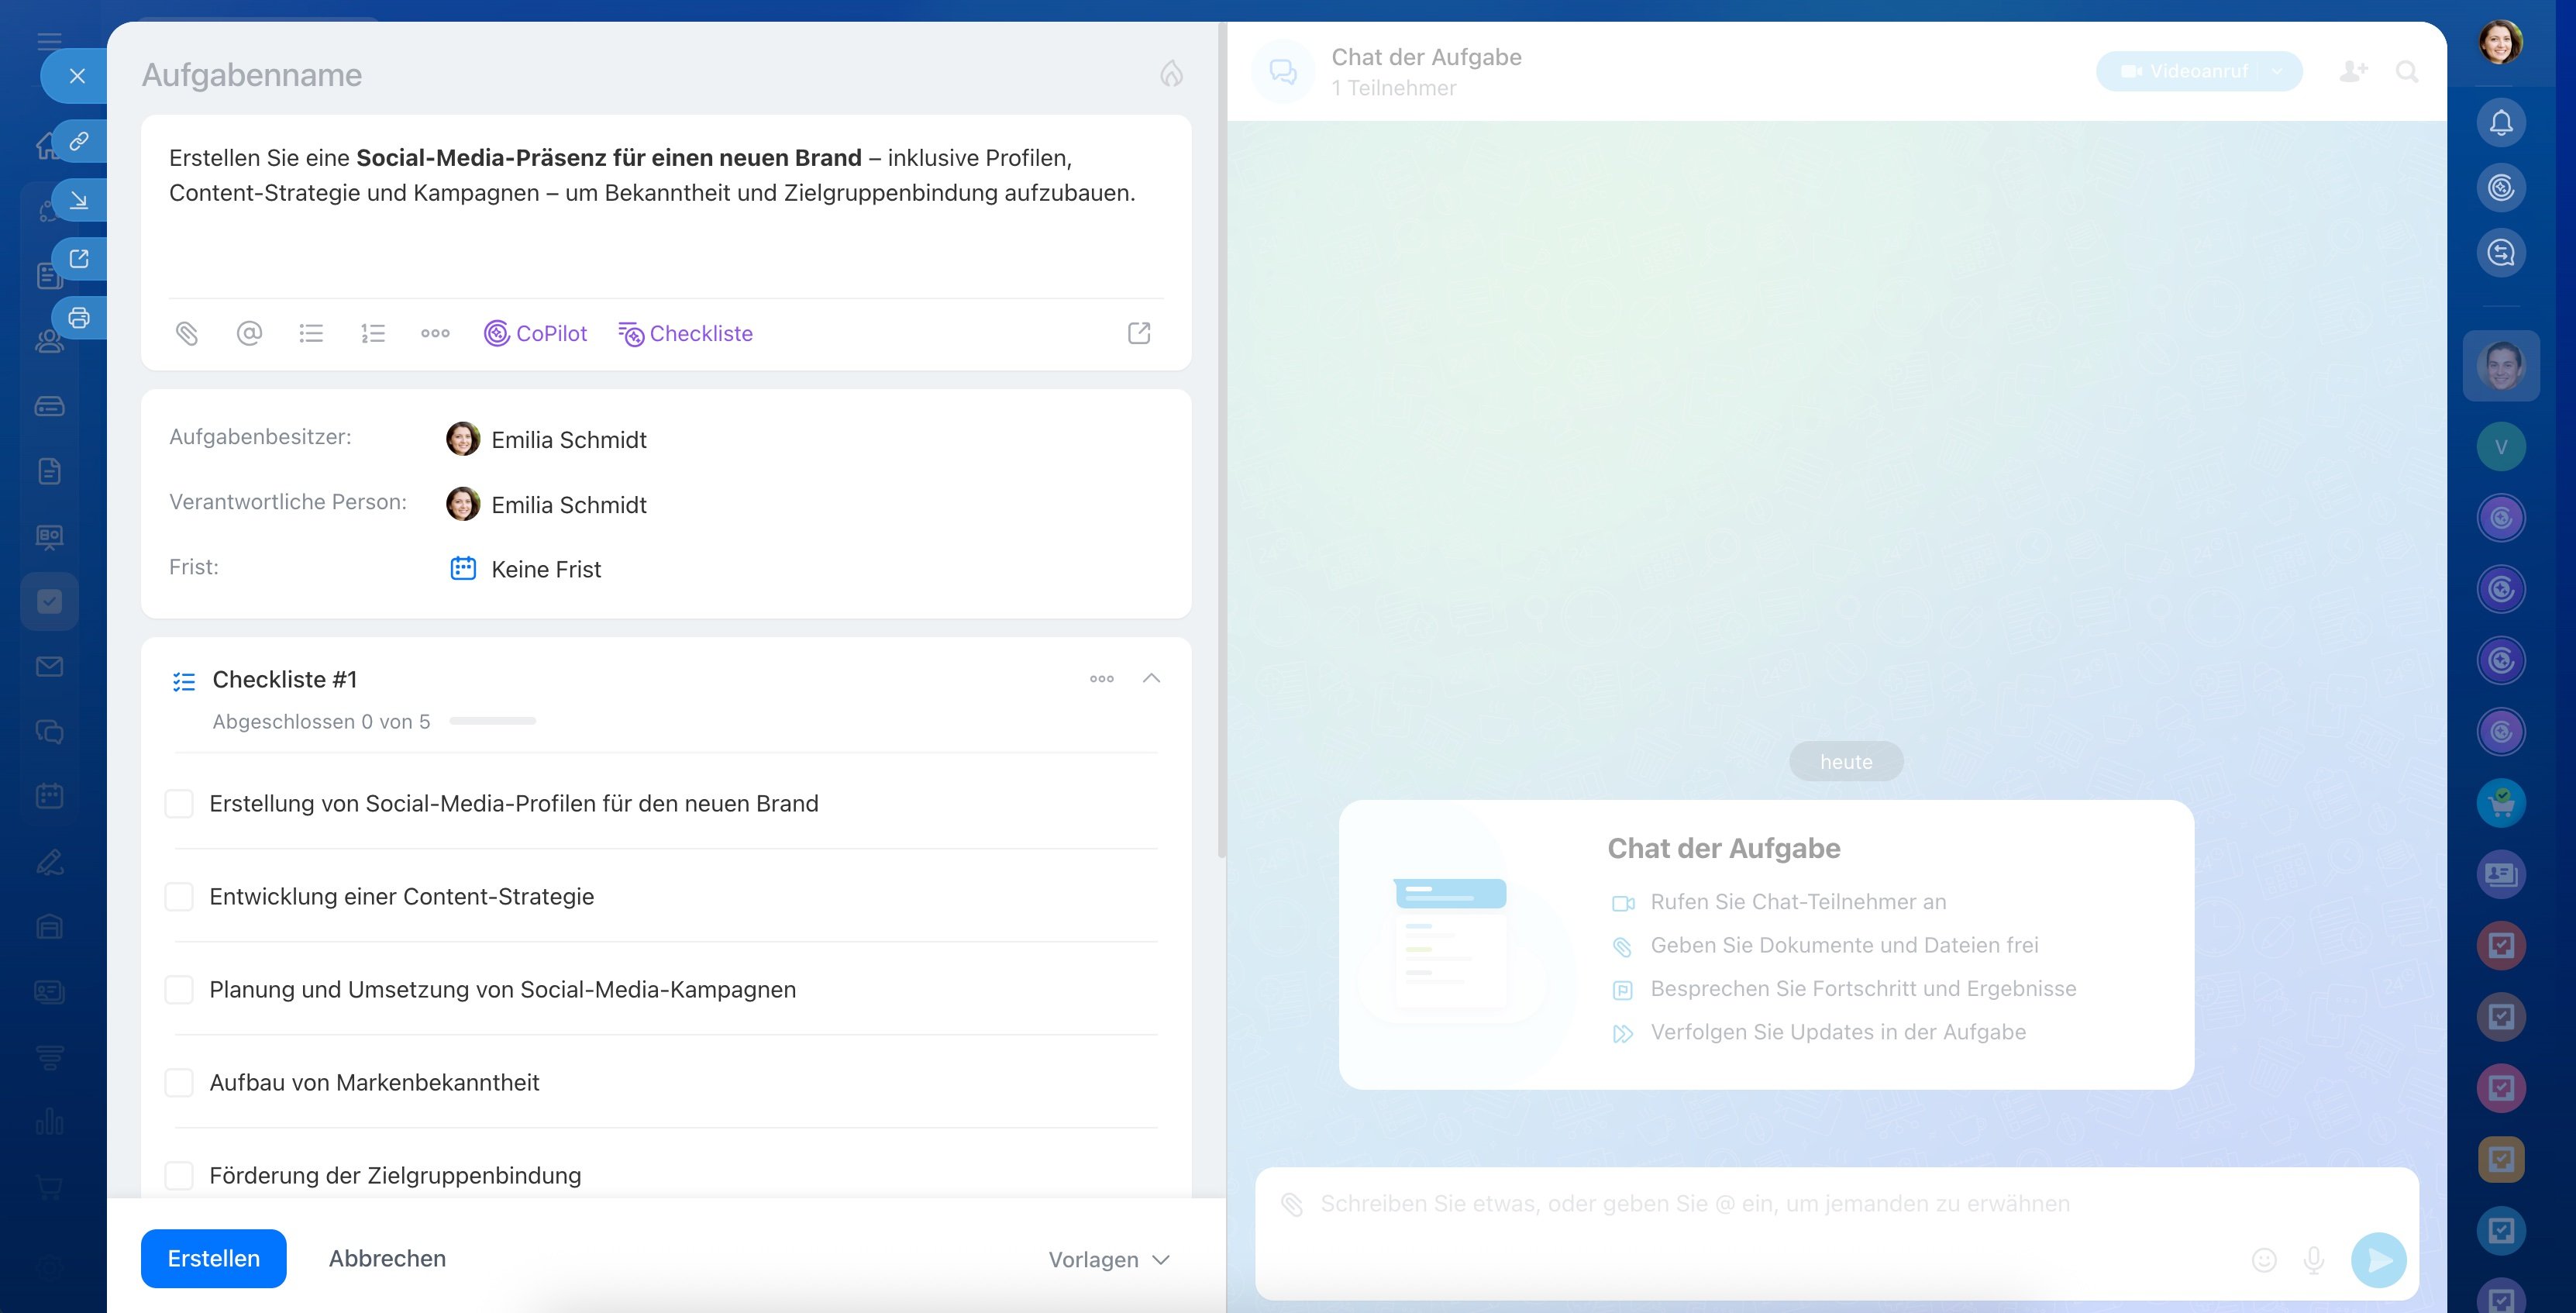Click the paperclip attach file icon
Screen dimensions: 2576x1313
(x=187, y=333)
